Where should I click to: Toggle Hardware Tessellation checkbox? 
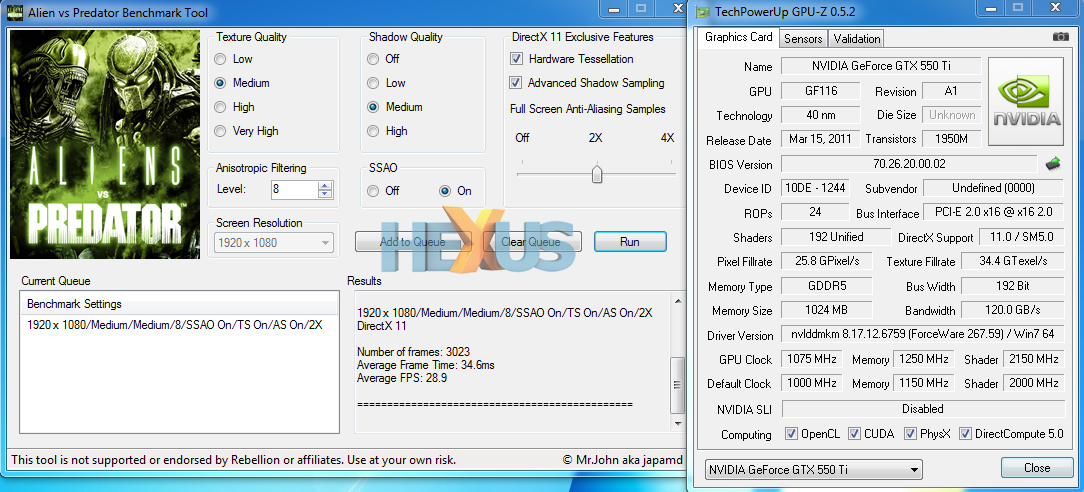pos(516,59)
